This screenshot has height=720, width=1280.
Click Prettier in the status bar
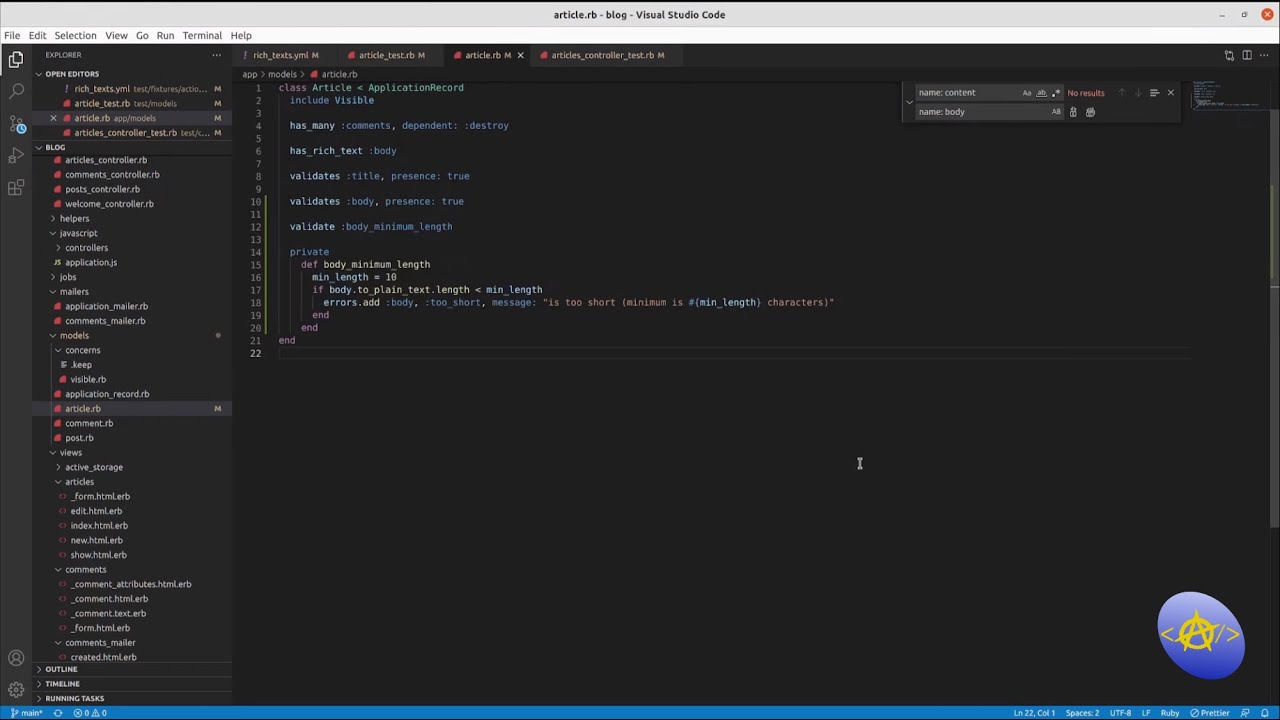tap(1210, 713)
